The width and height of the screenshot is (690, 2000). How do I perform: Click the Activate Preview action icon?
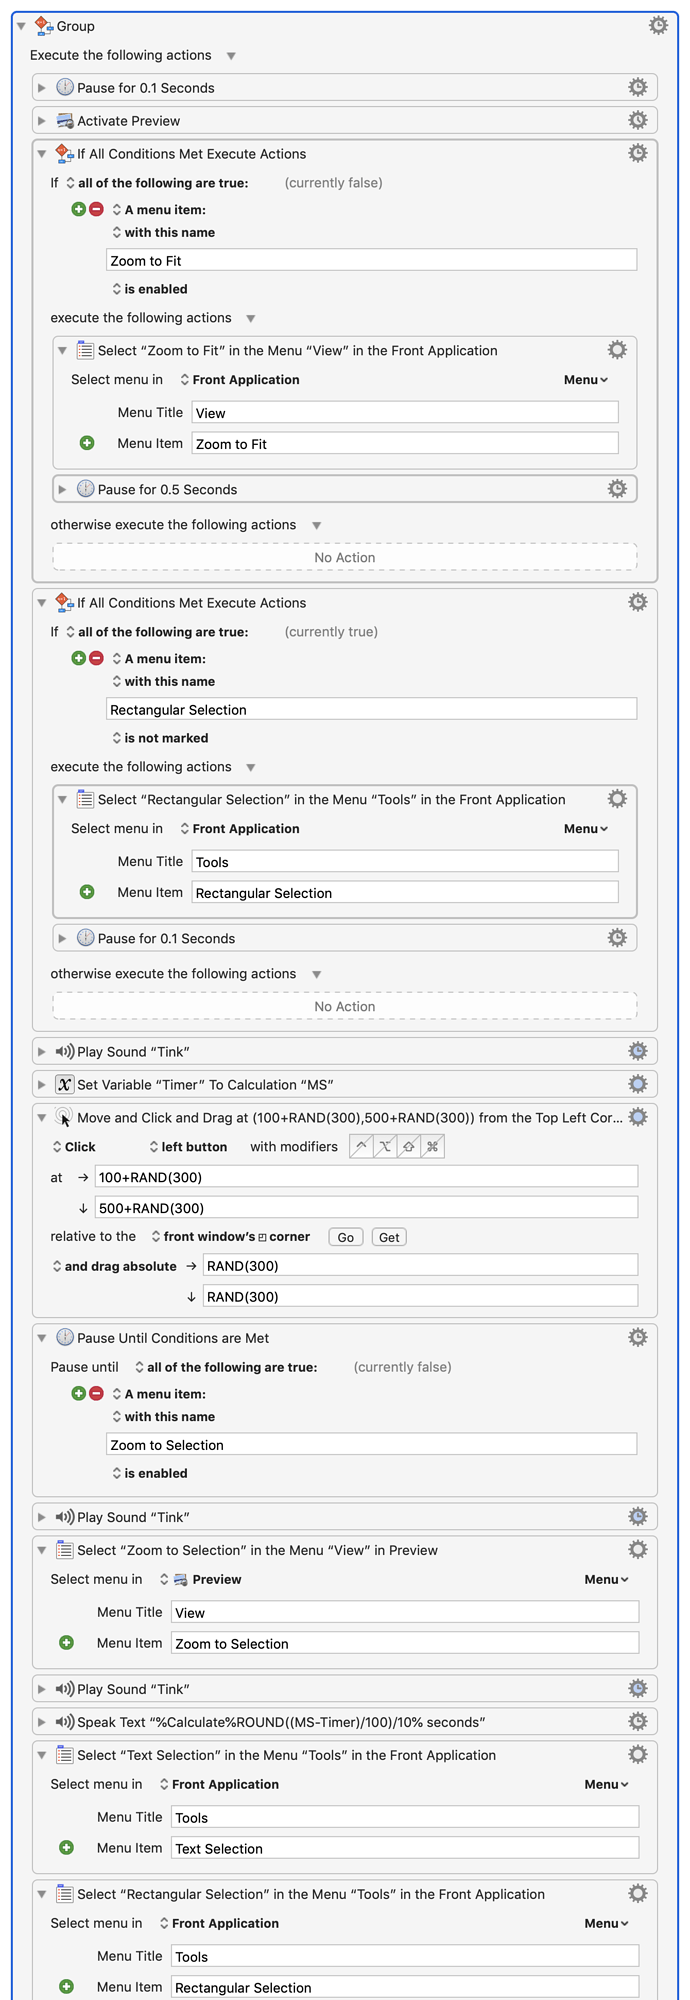pos(65,120)
